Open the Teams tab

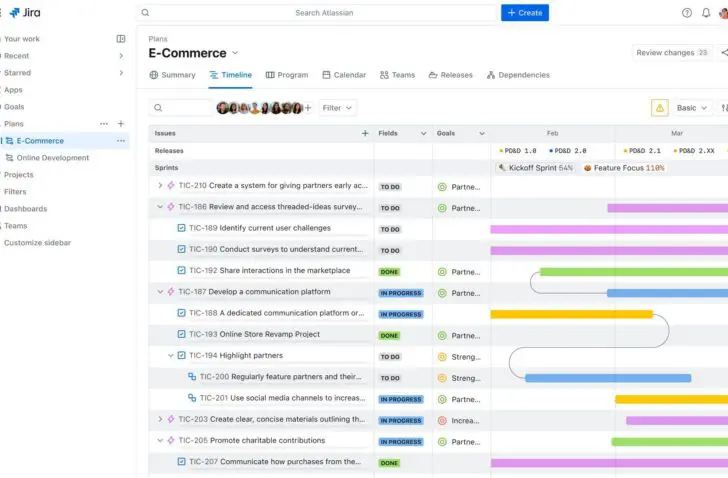click(397, 75)
